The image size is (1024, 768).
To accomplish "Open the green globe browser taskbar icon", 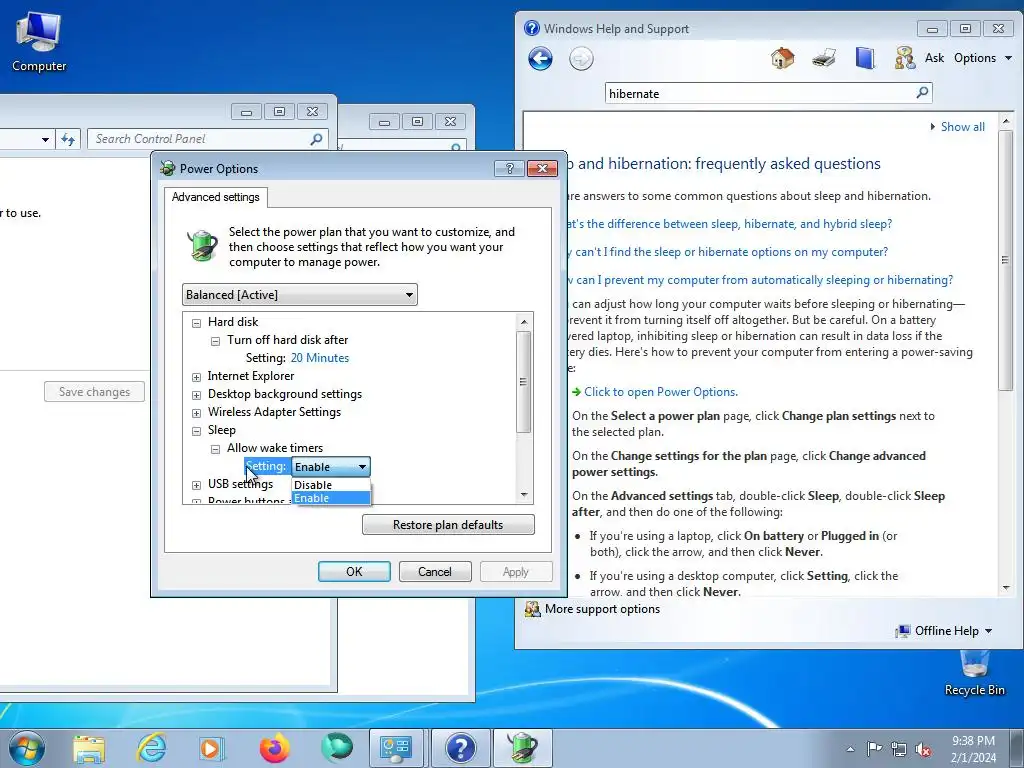I will point(336,748).
